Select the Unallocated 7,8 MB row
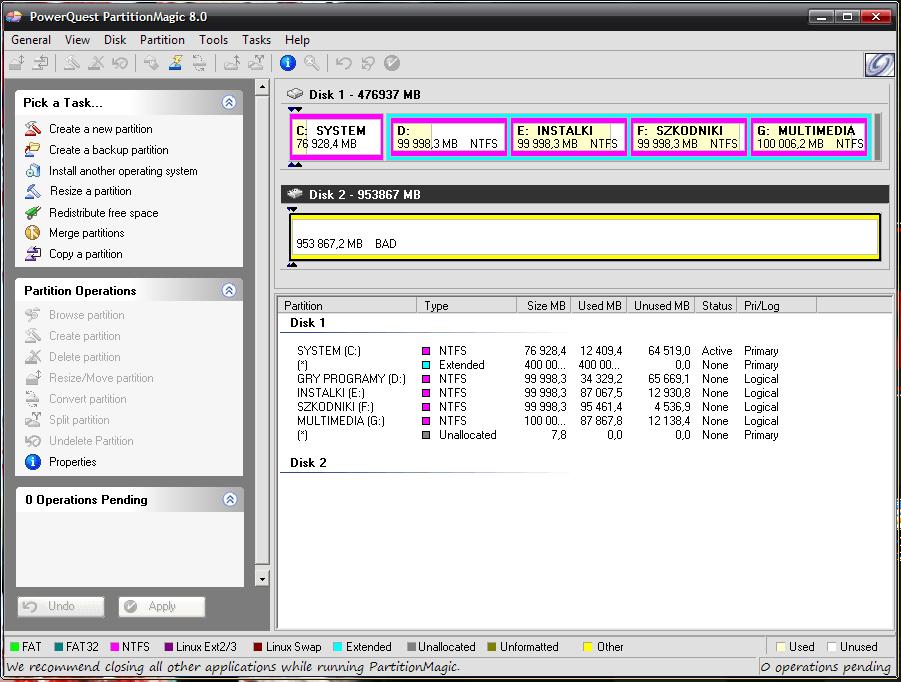This screenshot has width=901, height=682. [x=537, y=435]
